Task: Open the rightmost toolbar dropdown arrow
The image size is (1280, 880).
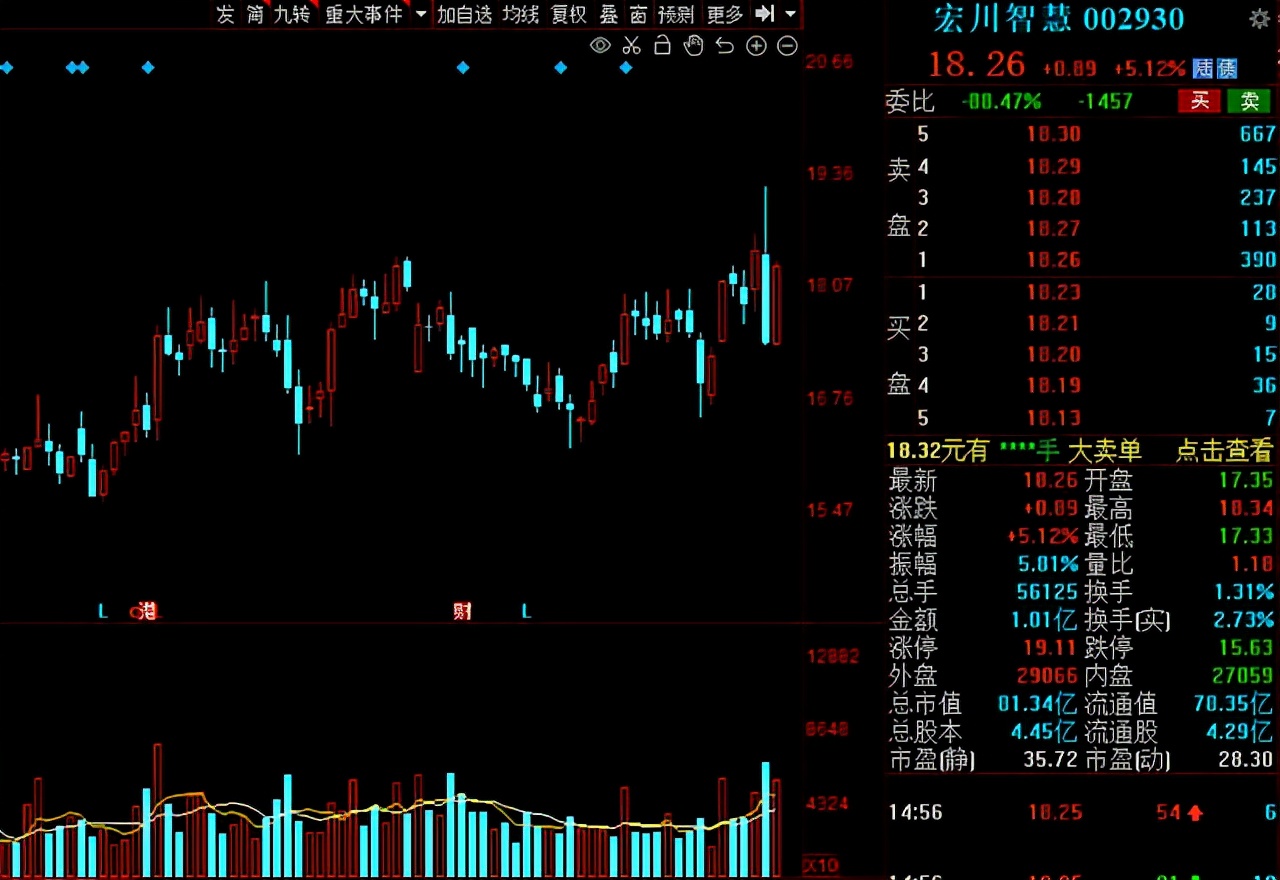Action: coord(789,14)
